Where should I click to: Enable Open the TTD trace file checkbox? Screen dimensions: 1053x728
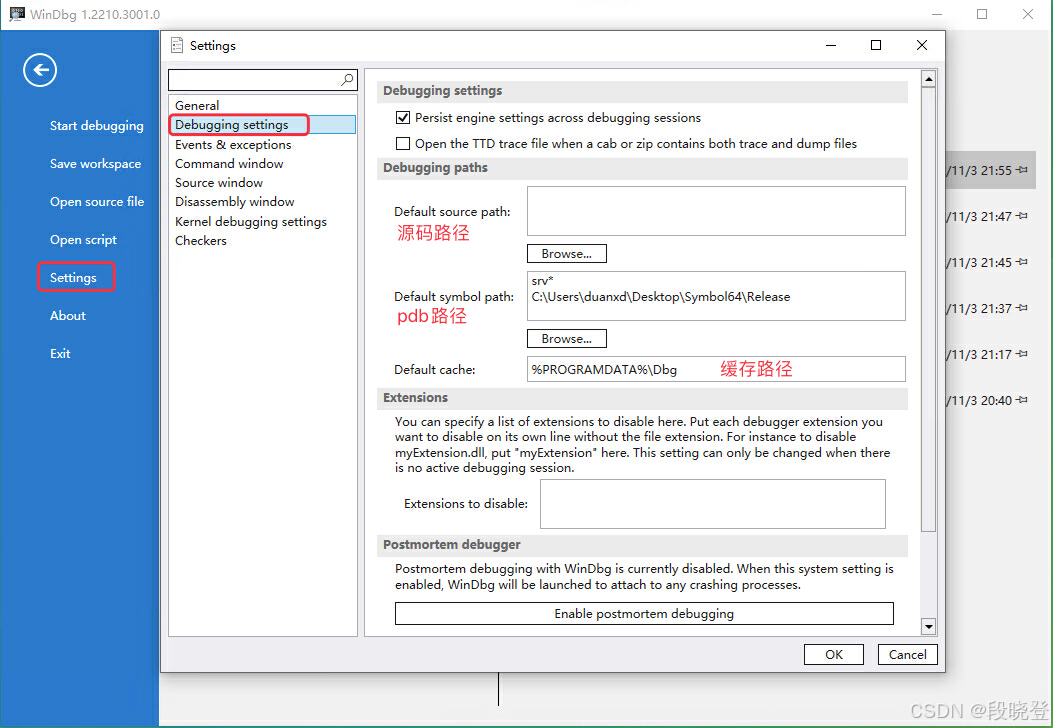[x=403, y=143]
